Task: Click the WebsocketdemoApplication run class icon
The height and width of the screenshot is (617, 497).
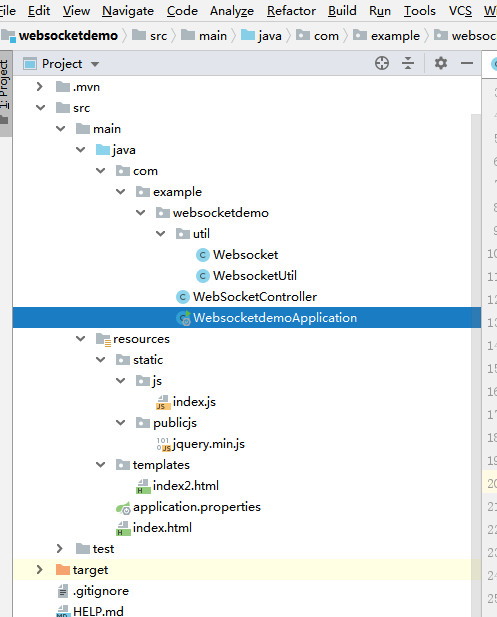Action: [183, 318]
